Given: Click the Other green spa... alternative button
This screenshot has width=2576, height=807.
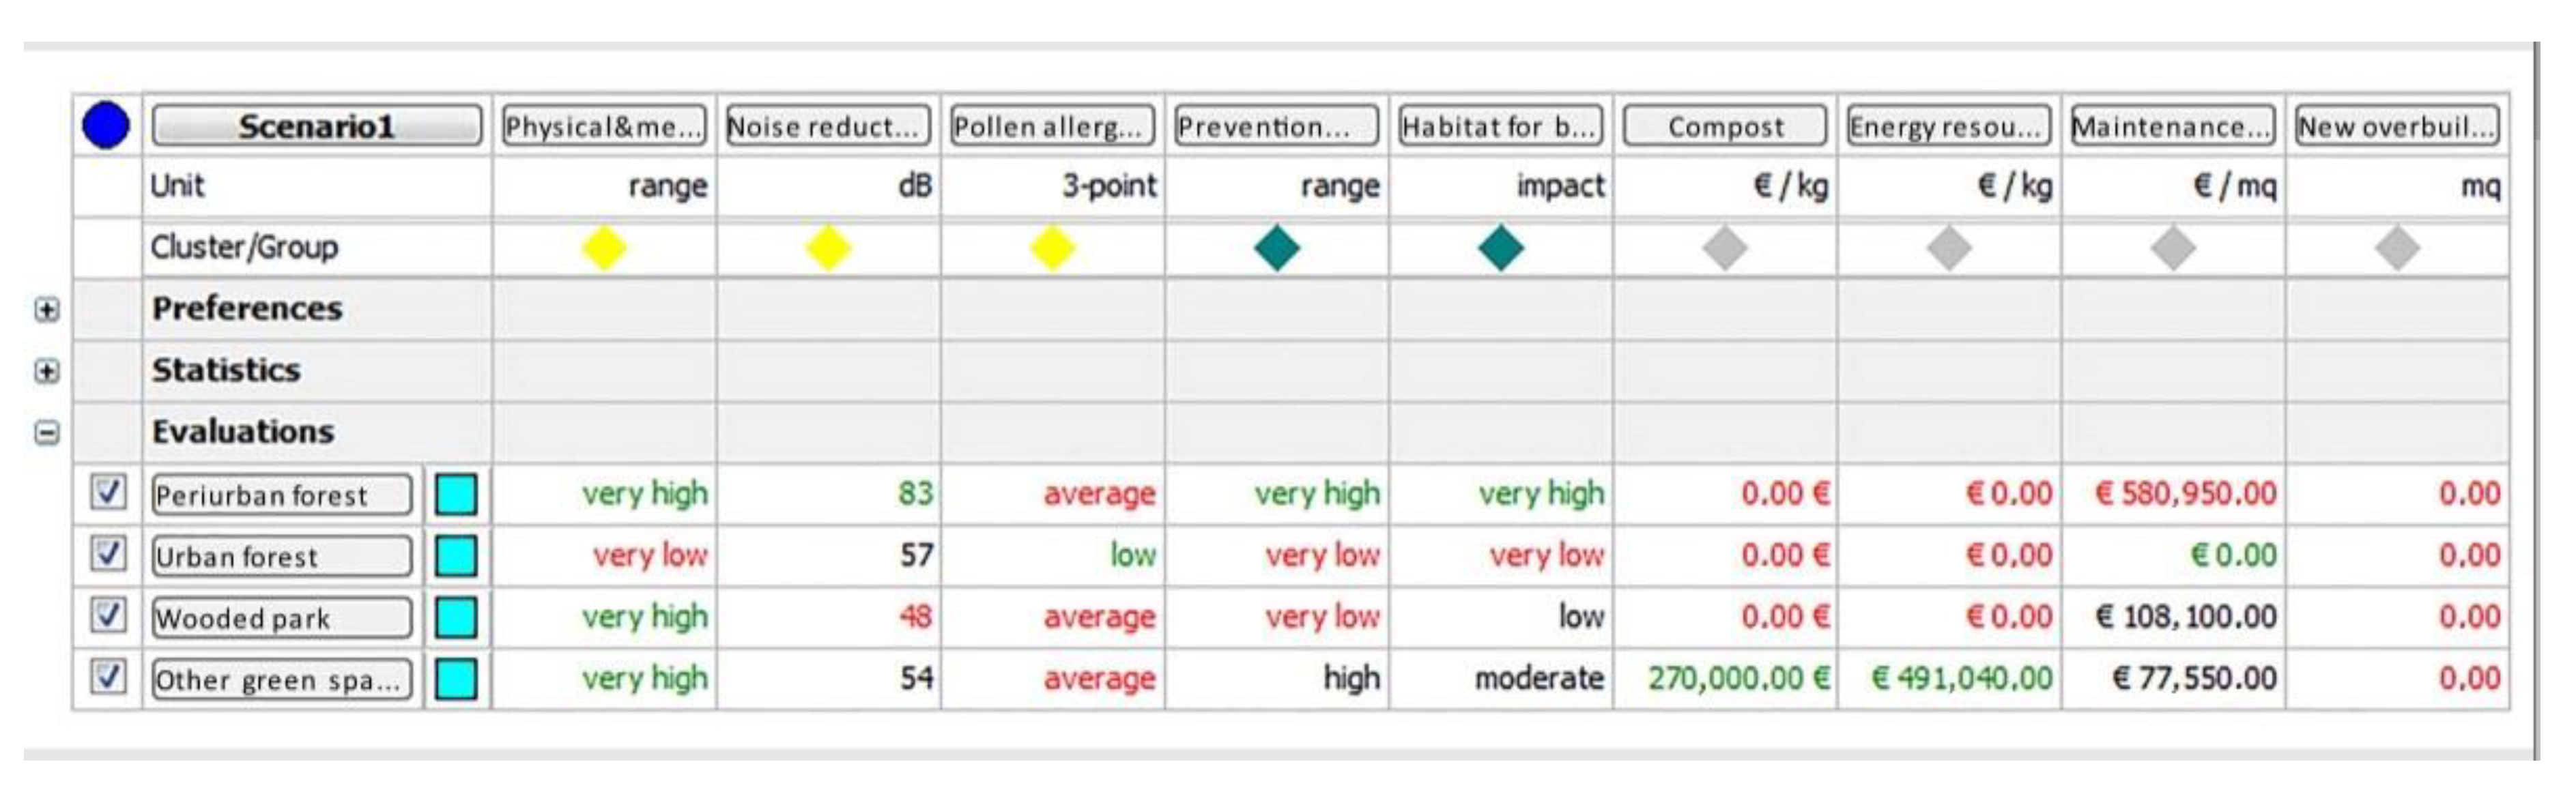Looking at the screenshot, I should point(281,680).
